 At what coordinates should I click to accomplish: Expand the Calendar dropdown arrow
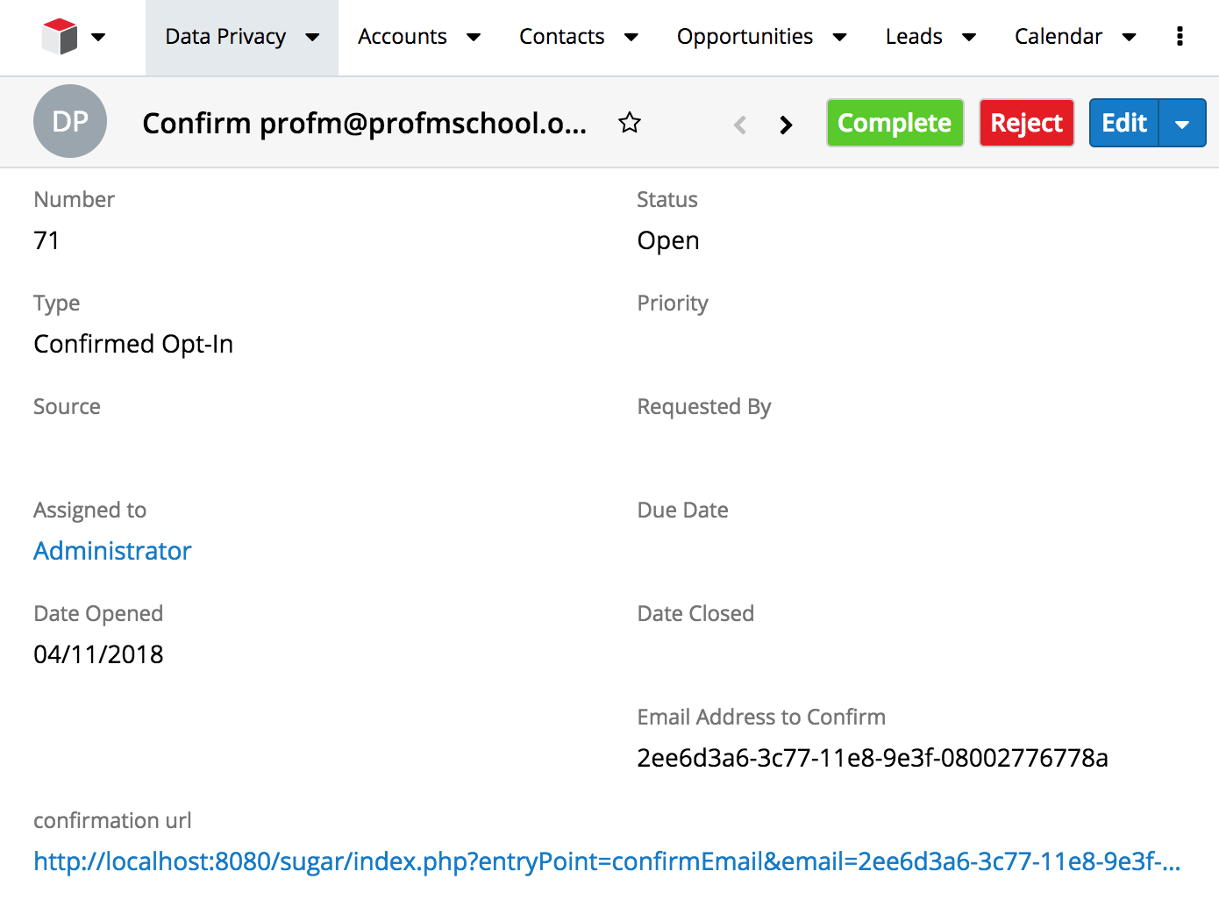(1129, 38)
